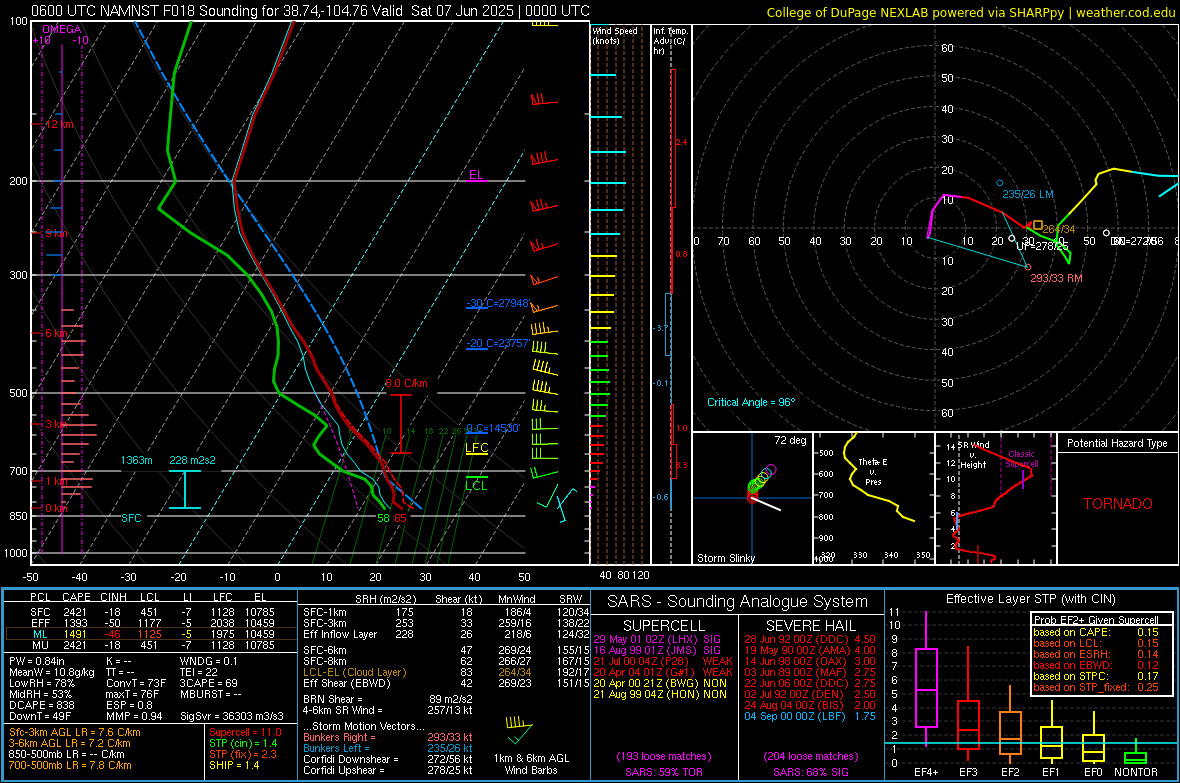Click the 'Corfidi Downshear' vector line
Viewport: 1180px width, 783px height.
coord(388,759)
